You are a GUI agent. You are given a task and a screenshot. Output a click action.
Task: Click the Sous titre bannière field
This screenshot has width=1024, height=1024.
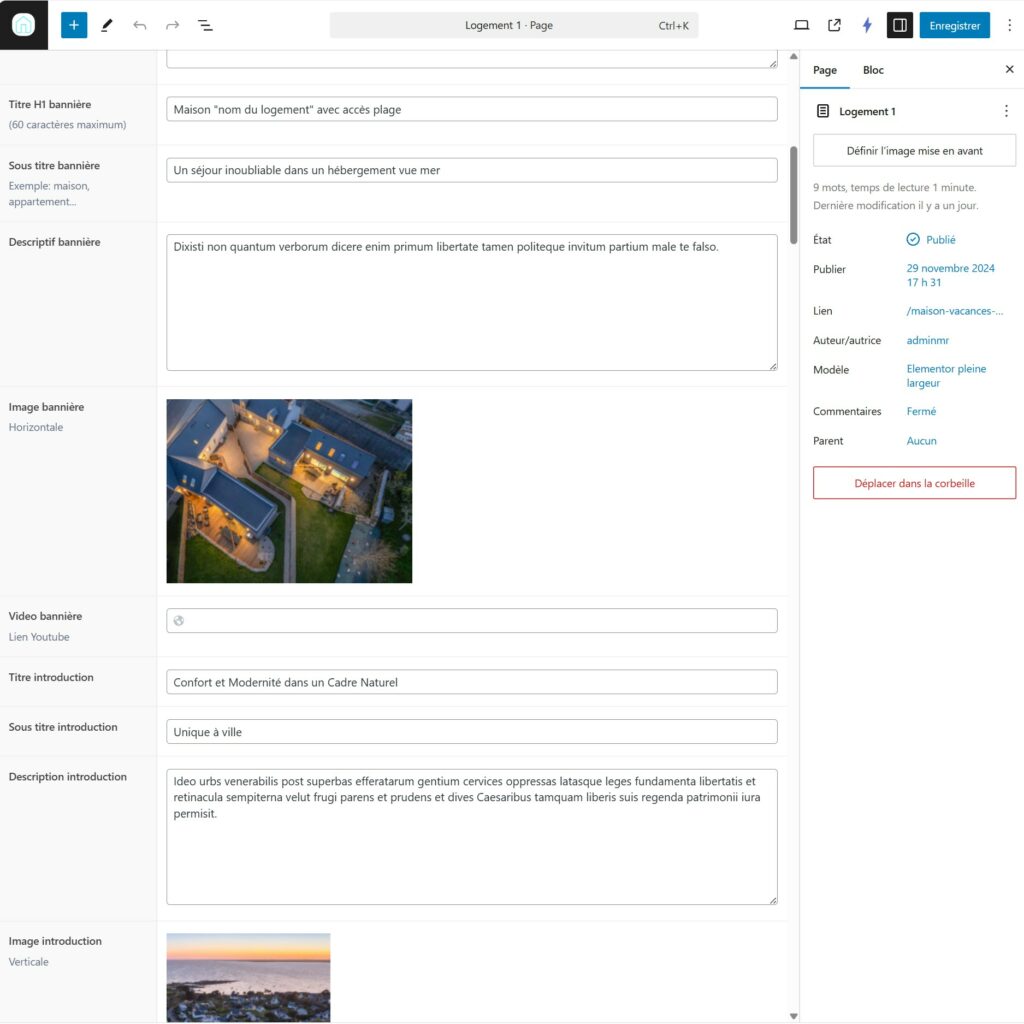pos(472,170)
